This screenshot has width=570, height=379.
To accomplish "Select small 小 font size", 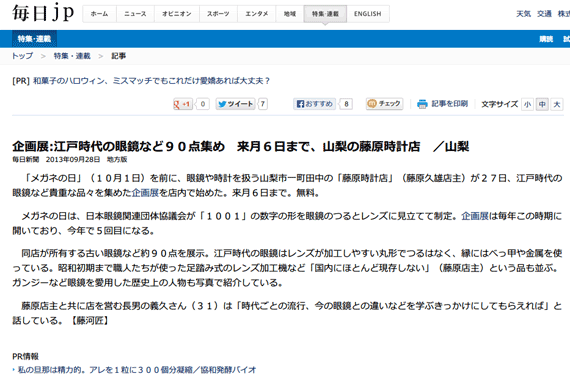I will (x=527, y=105).
